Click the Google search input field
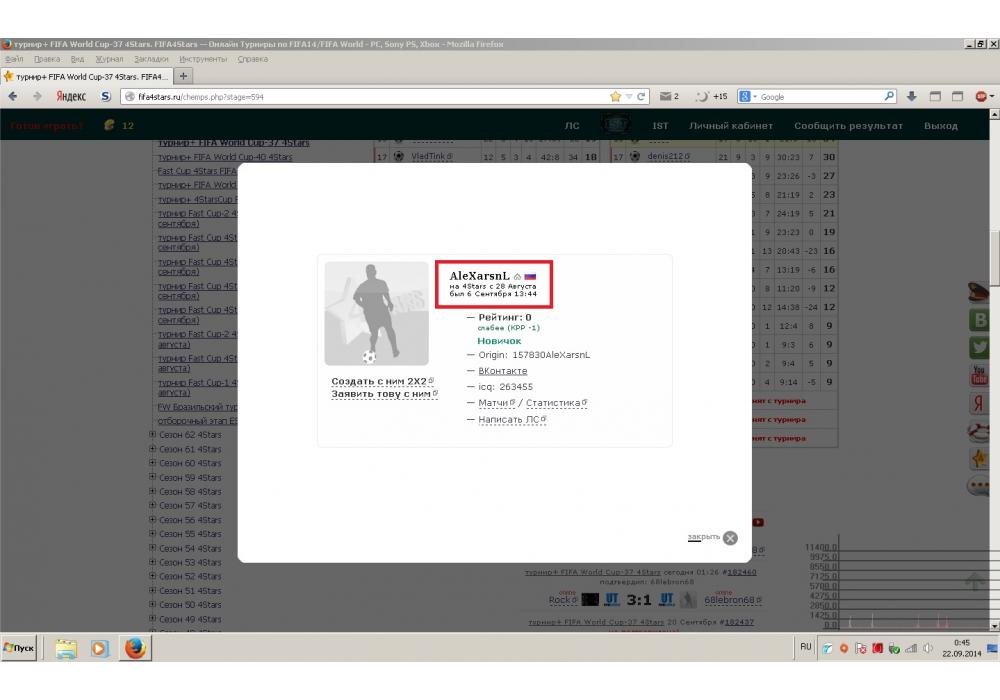Viewport: 1000px width, 700px height. click(820, 97)
